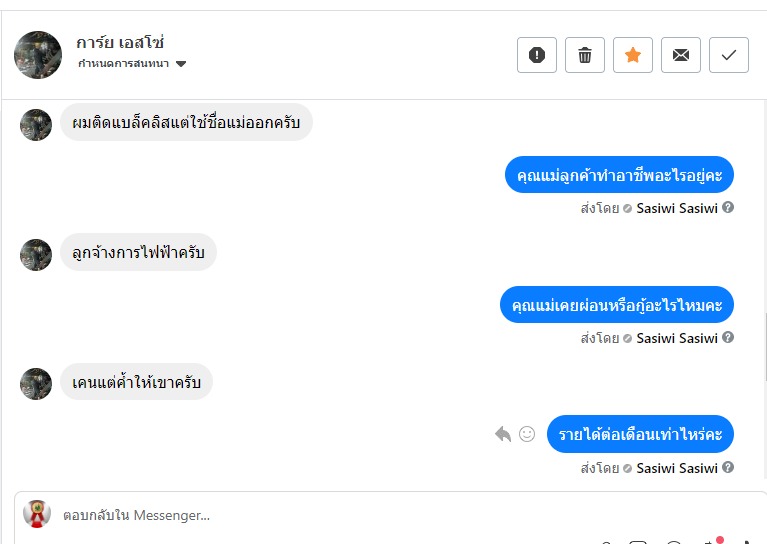
Task: Click help icon under คุณแม่ลูกค้าทำอาชีพ message
Action: tap(728, 208)
